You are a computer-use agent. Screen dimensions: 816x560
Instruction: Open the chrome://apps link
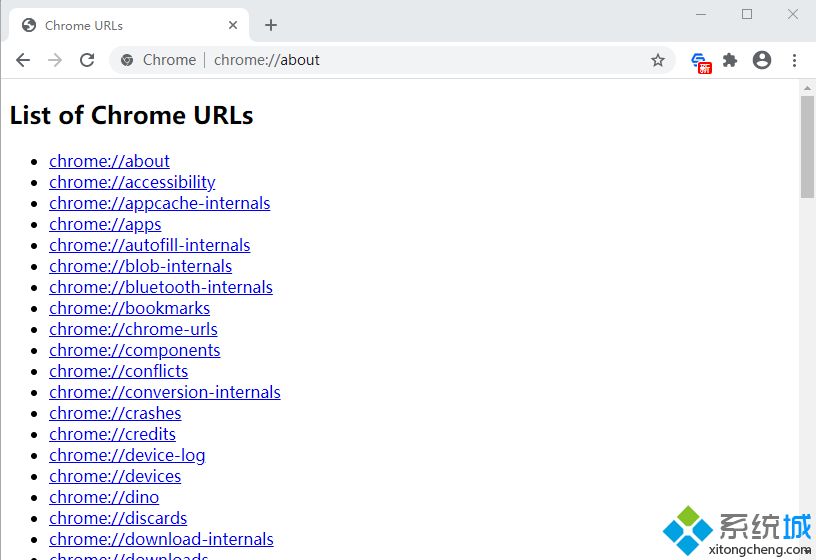click(x=105, y=224)
